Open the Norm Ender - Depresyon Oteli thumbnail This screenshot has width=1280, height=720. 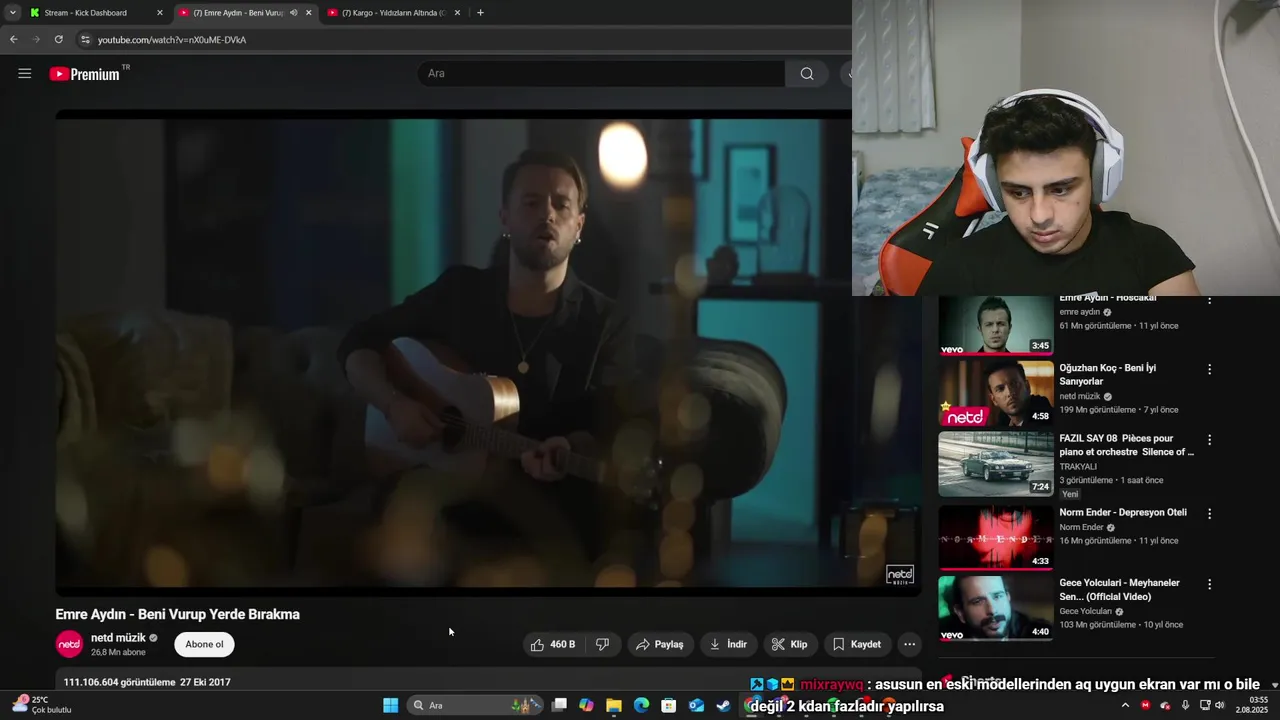click(995, 537)
